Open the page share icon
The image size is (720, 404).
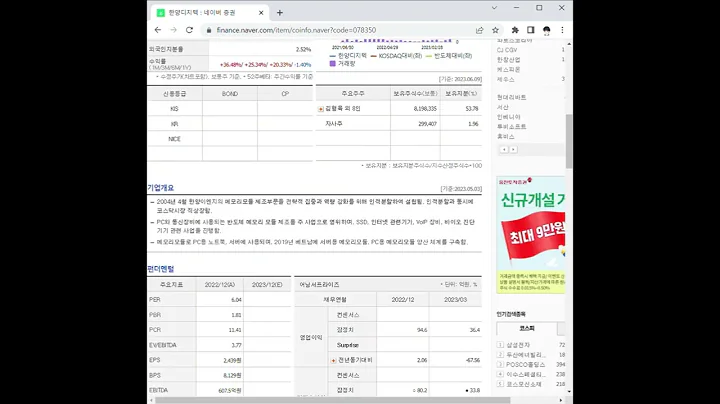pyautogui.click(x=479, y=30)
